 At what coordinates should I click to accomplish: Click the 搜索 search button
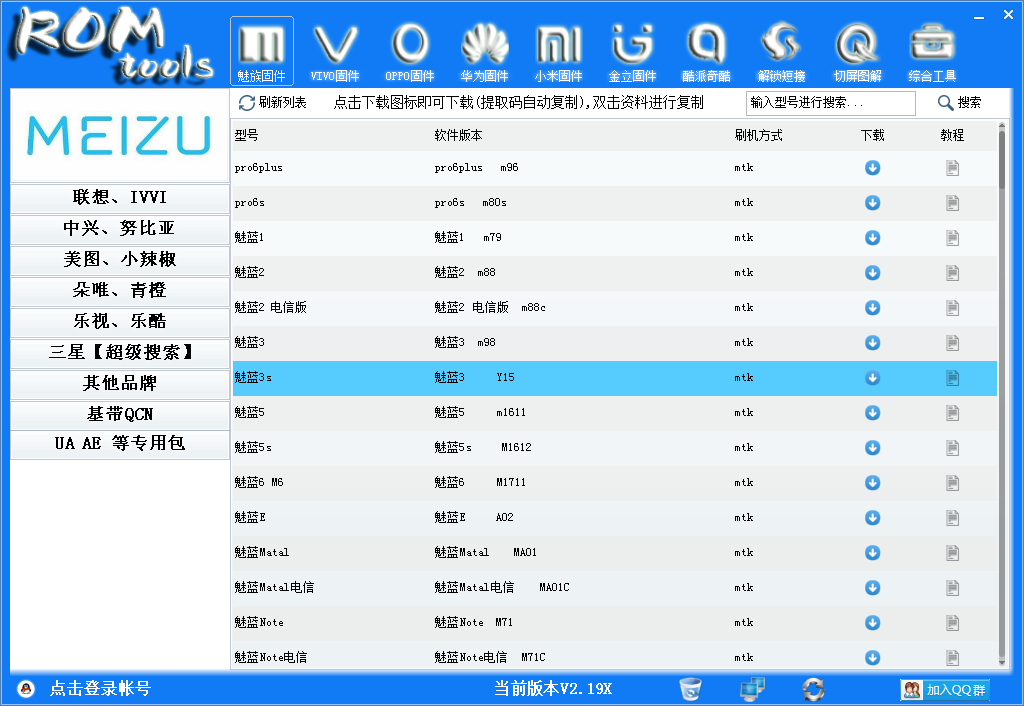click(x=959, y=103)
